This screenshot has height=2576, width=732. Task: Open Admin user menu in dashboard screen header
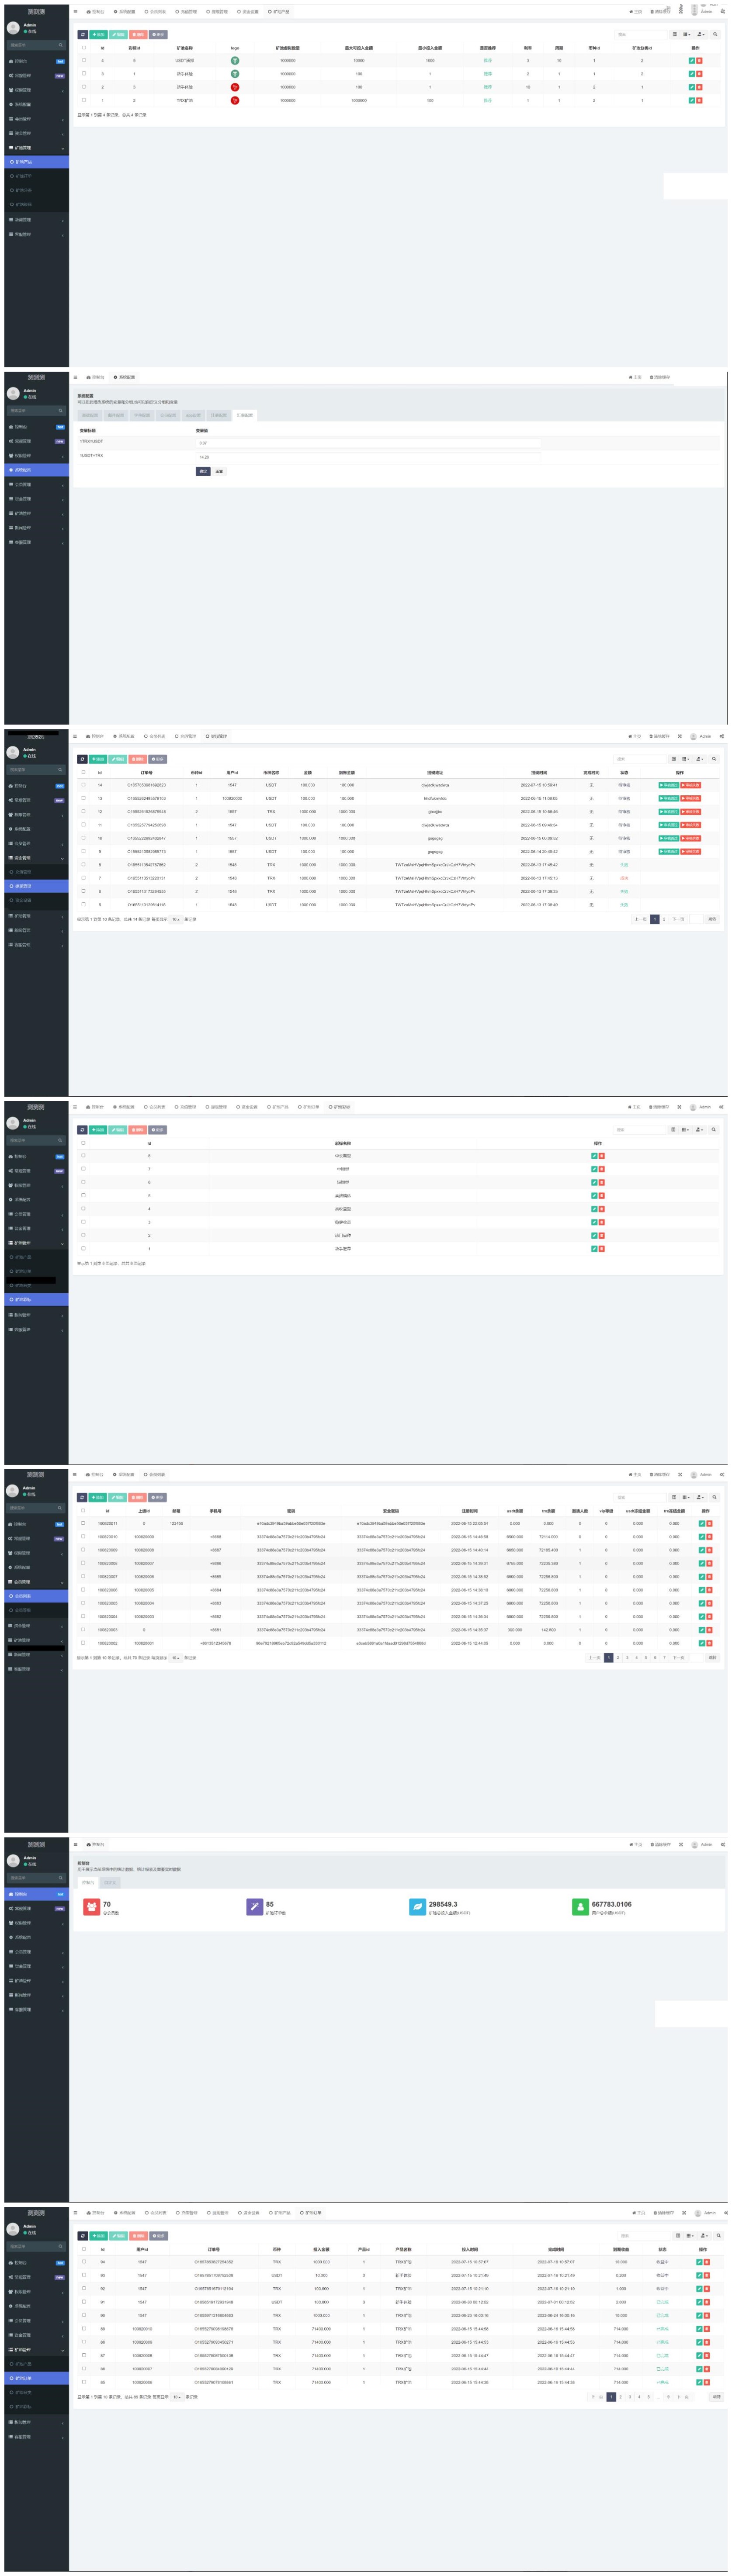tap(702, 1845)
